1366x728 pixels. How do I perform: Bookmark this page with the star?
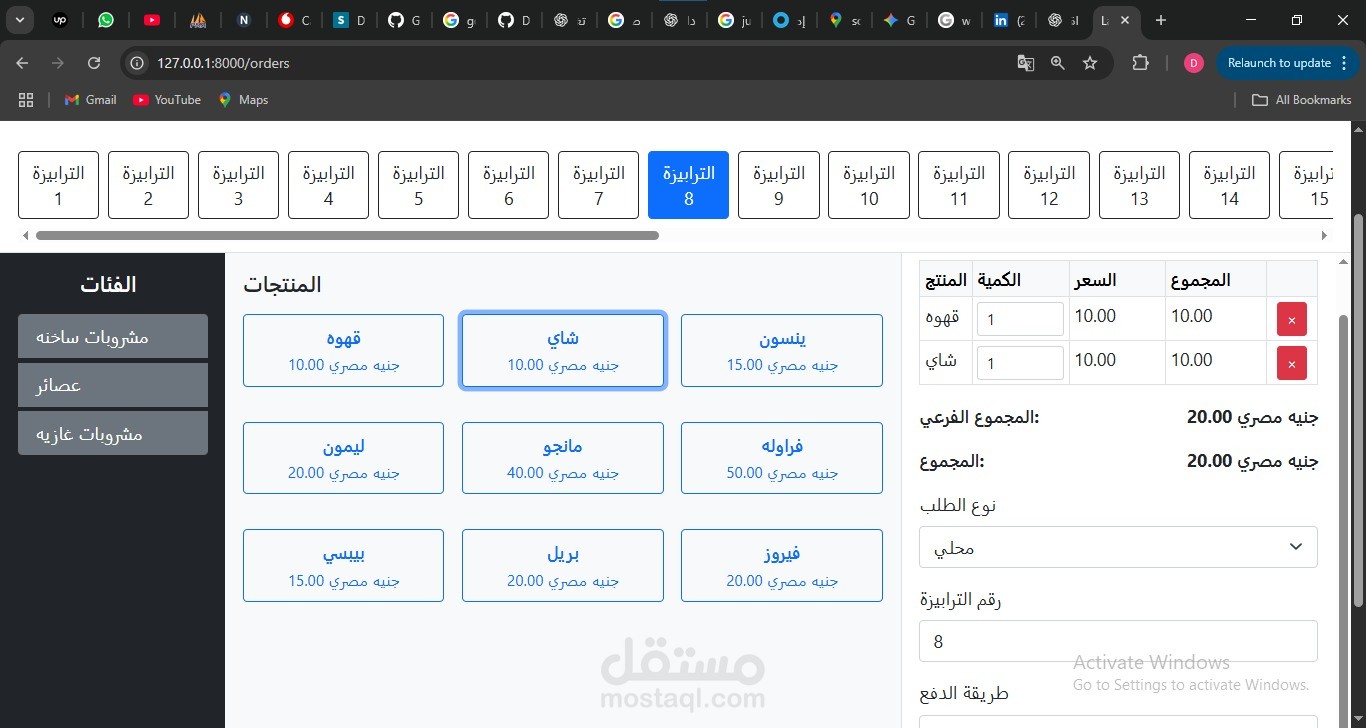[x=1090, y=63]
